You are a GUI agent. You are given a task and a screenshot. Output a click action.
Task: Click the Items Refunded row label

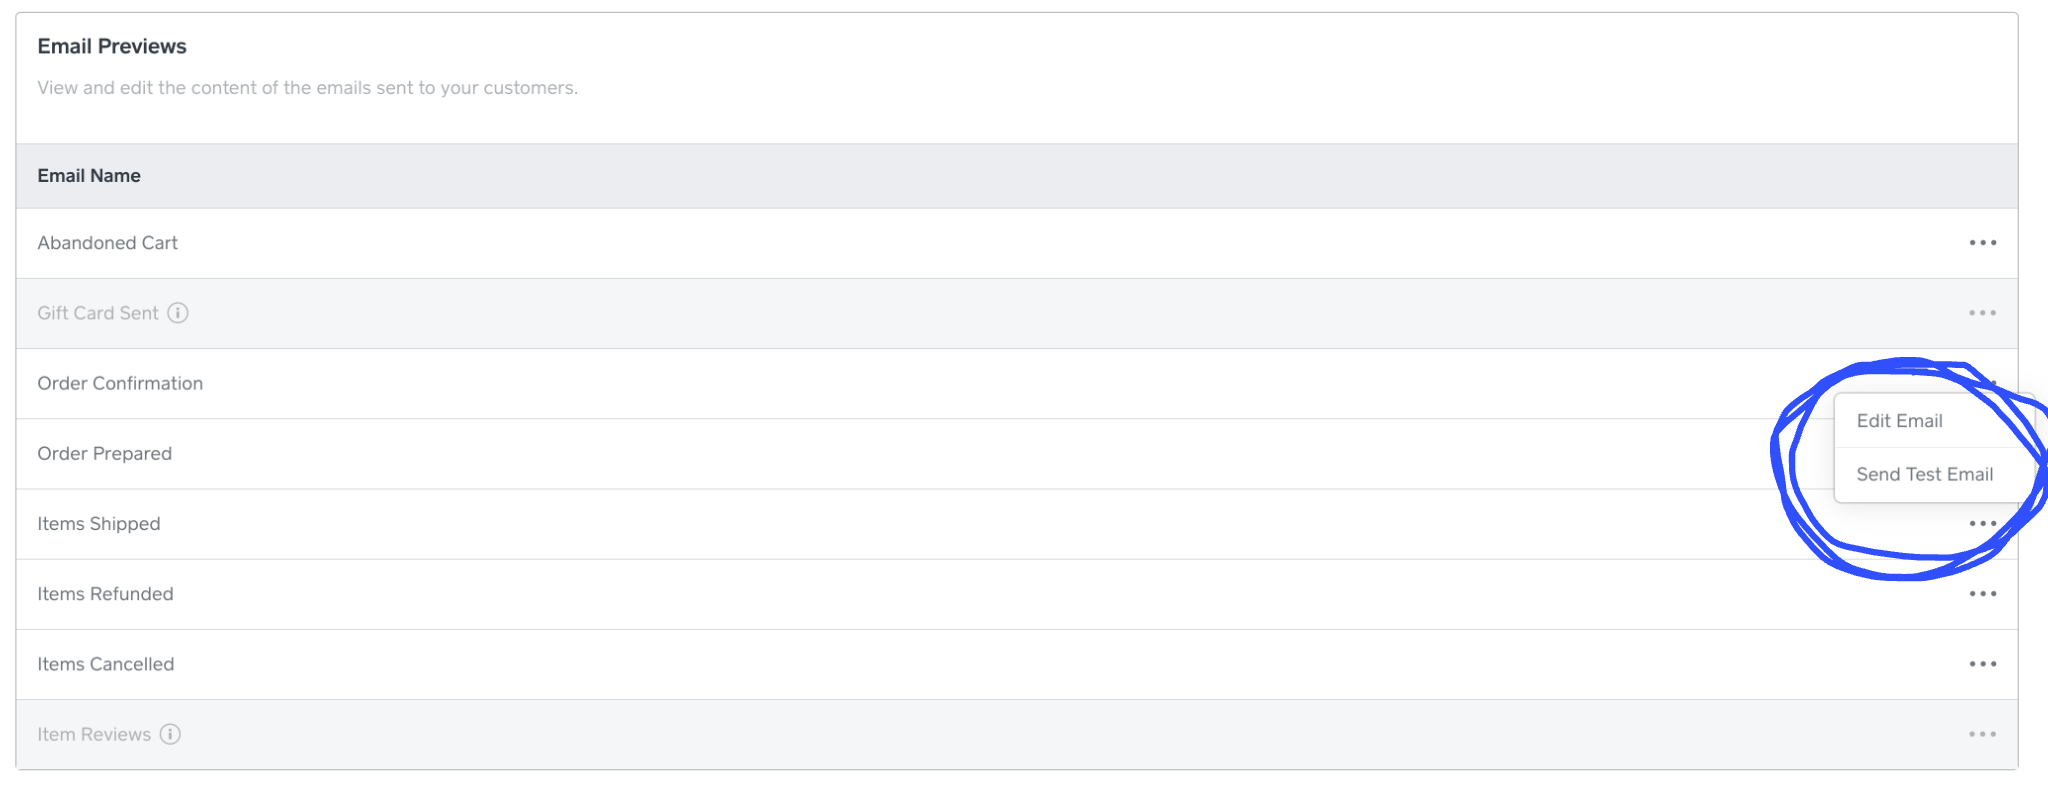pyautogui.click(x=105, y=594)
